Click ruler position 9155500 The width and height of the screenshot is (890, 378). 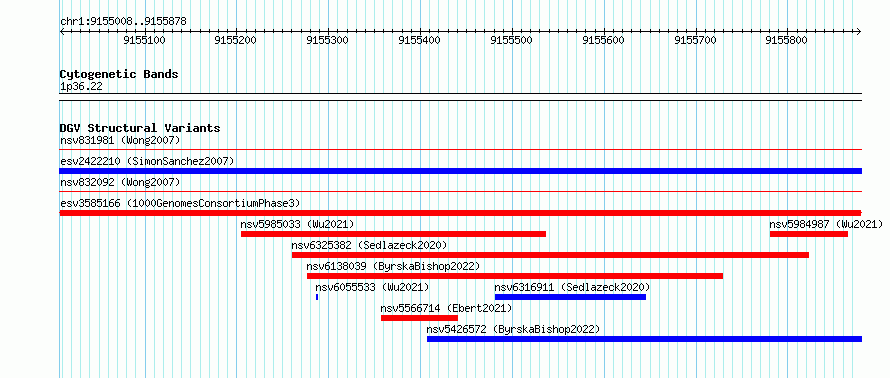[x=512, y=40]
